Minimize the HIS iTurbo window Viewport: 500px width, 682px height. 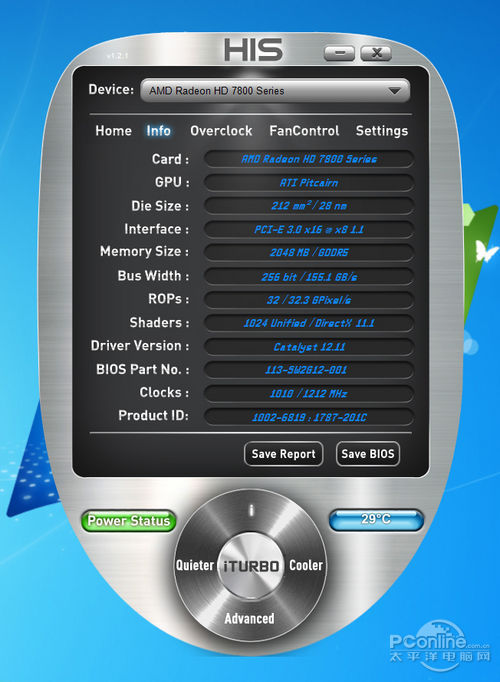pos(340,53)
